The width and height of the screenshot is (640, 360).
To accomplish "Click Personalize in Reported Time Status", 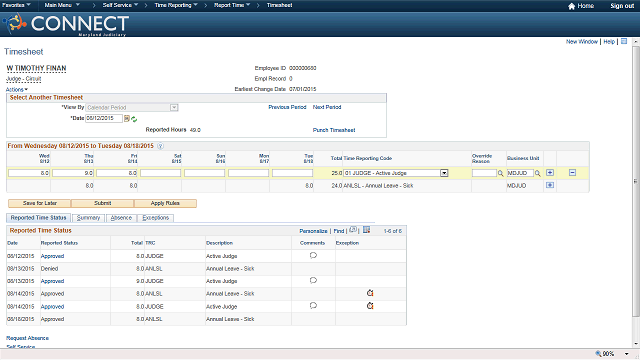I will point(313,231).
